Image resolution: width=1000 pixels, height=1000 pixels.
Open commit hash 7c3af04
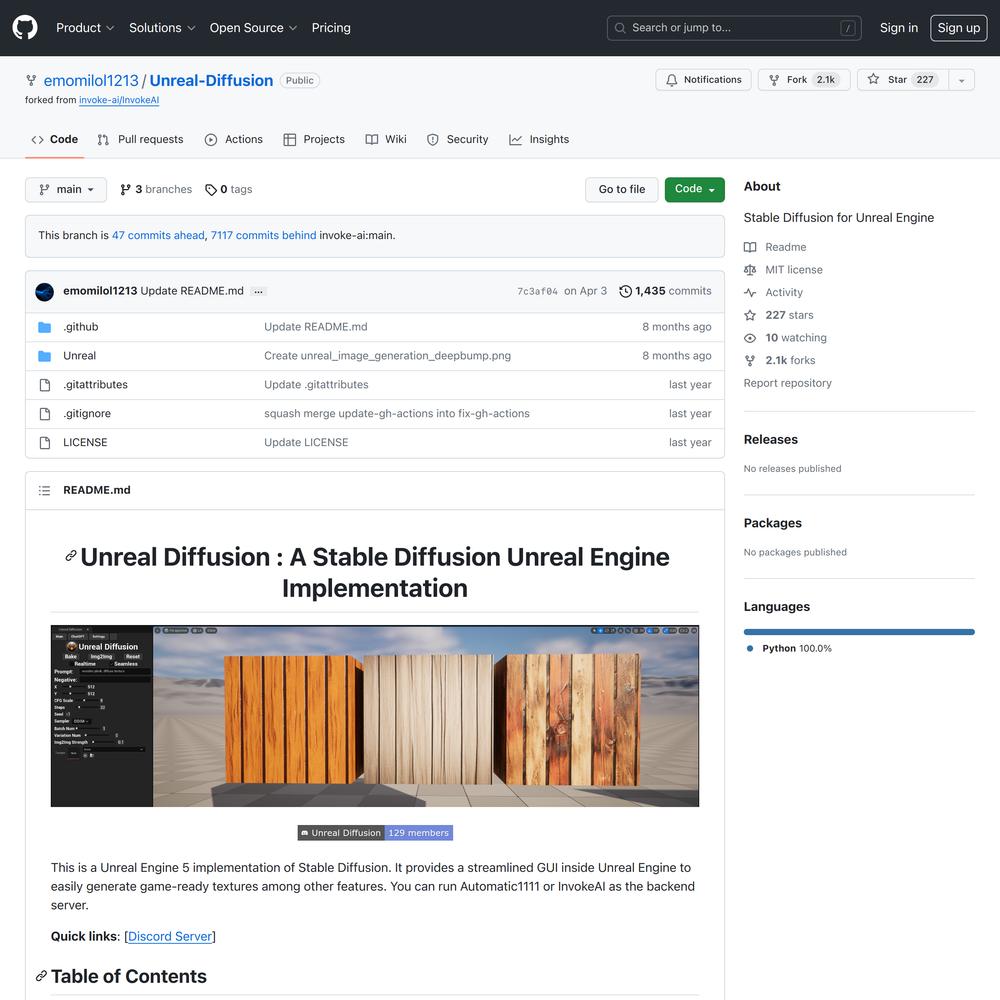(x=537, y=291)
